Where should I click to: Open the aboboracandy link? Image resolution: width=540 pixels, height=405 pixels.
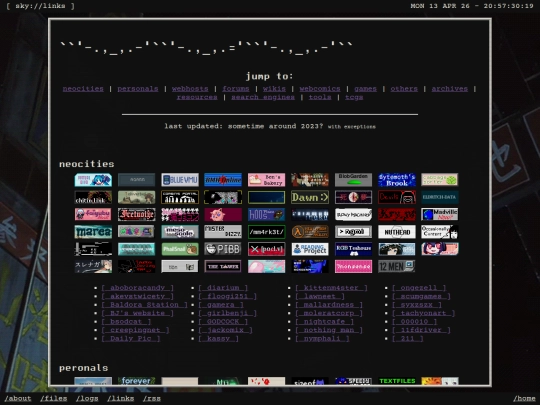pos(137,288)
